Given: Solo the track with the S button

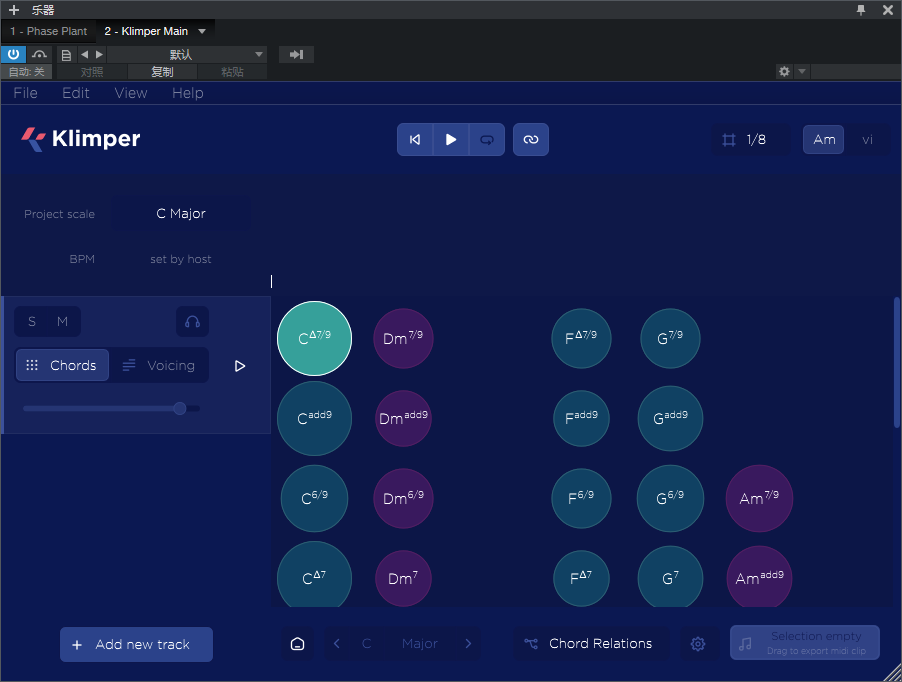Looking at the screenshot, I should [x=32, y=321].
